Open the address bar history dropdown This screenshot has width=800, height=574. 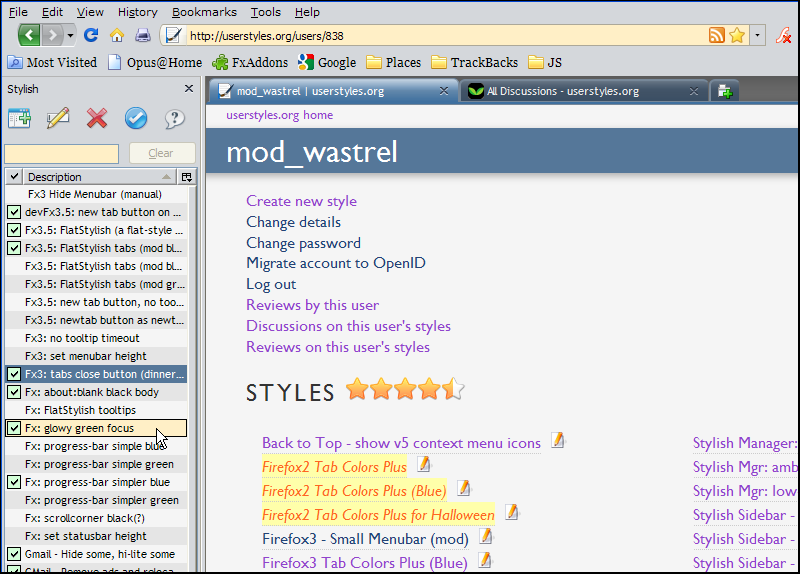click(757, 35)
